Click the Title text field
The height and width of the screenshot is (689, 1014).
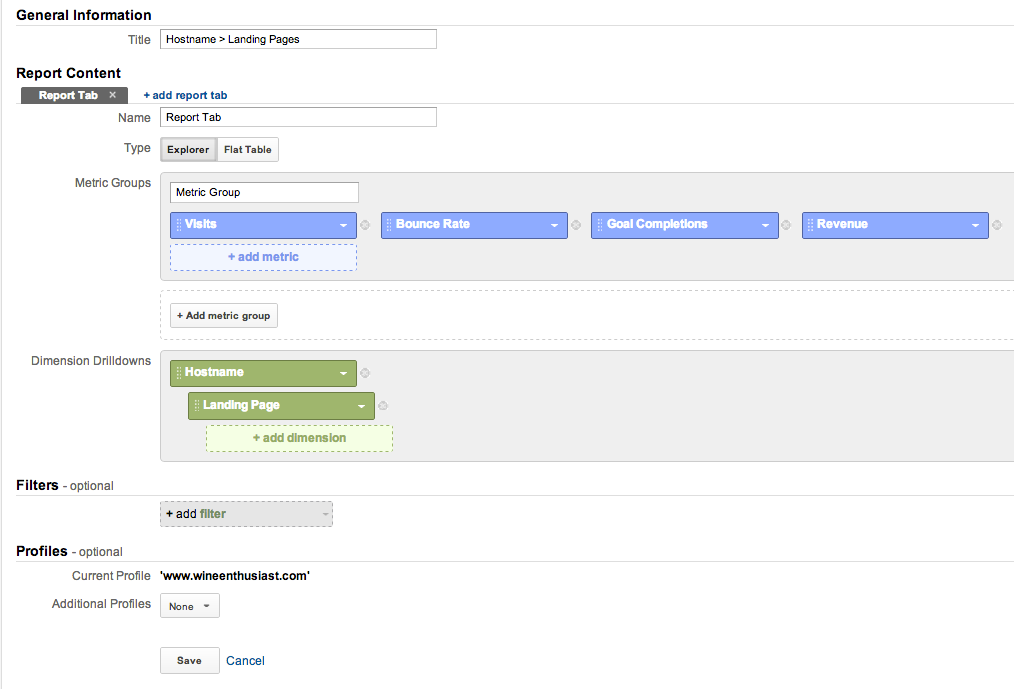tap(298, 39)
